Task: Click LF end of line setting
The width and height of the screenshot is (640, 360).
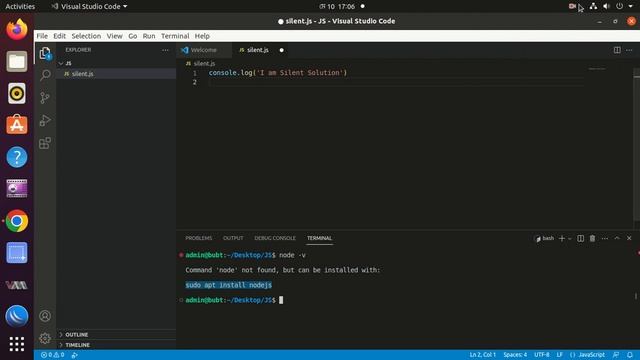Action: tap(560, 355)
